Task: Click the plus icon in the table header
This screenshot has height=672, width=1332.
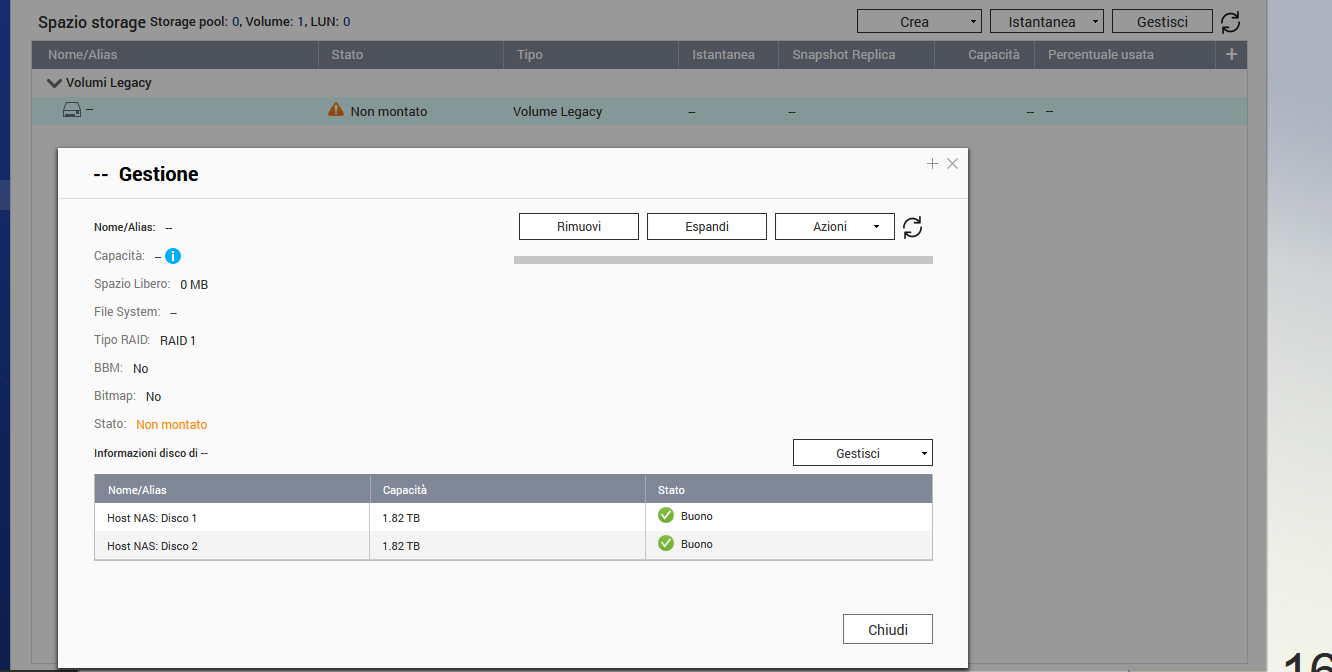Action: (x=1231, y=55)
